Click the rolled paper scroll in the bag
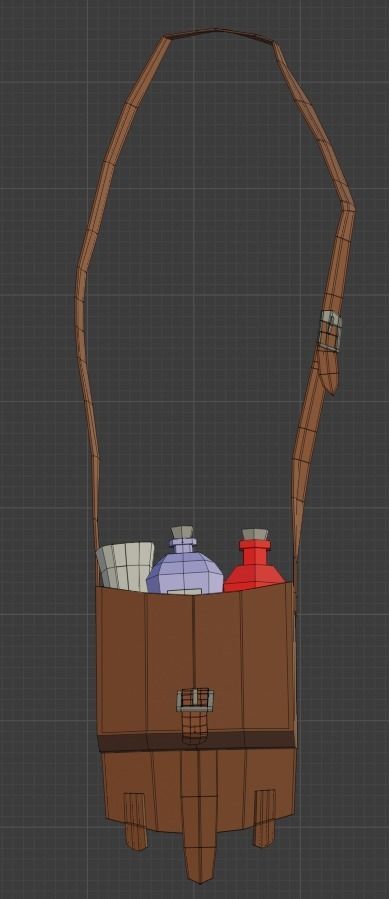 (x=125, y=566)
